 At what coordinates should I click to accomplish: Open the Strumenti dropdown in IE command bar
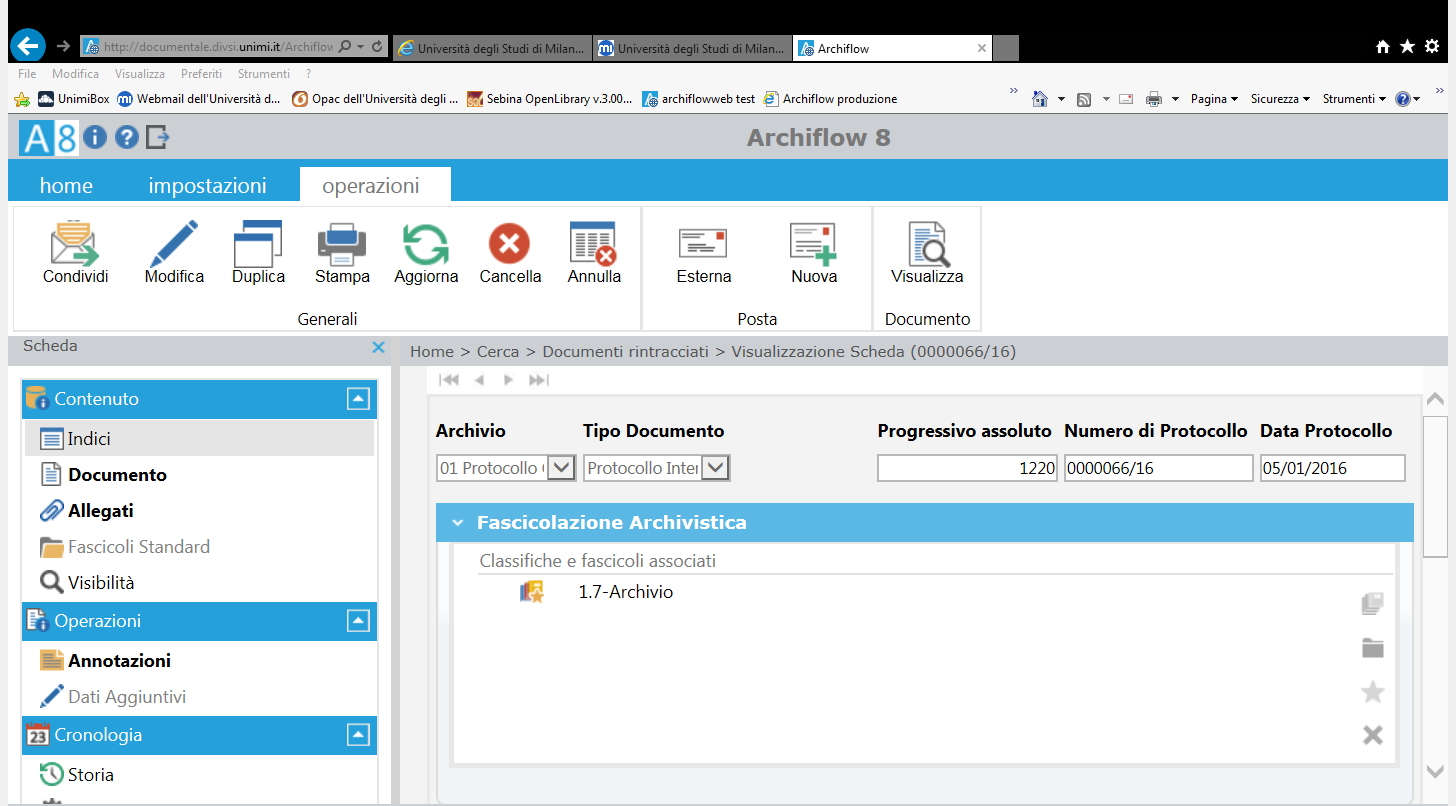click(1354, 99)
